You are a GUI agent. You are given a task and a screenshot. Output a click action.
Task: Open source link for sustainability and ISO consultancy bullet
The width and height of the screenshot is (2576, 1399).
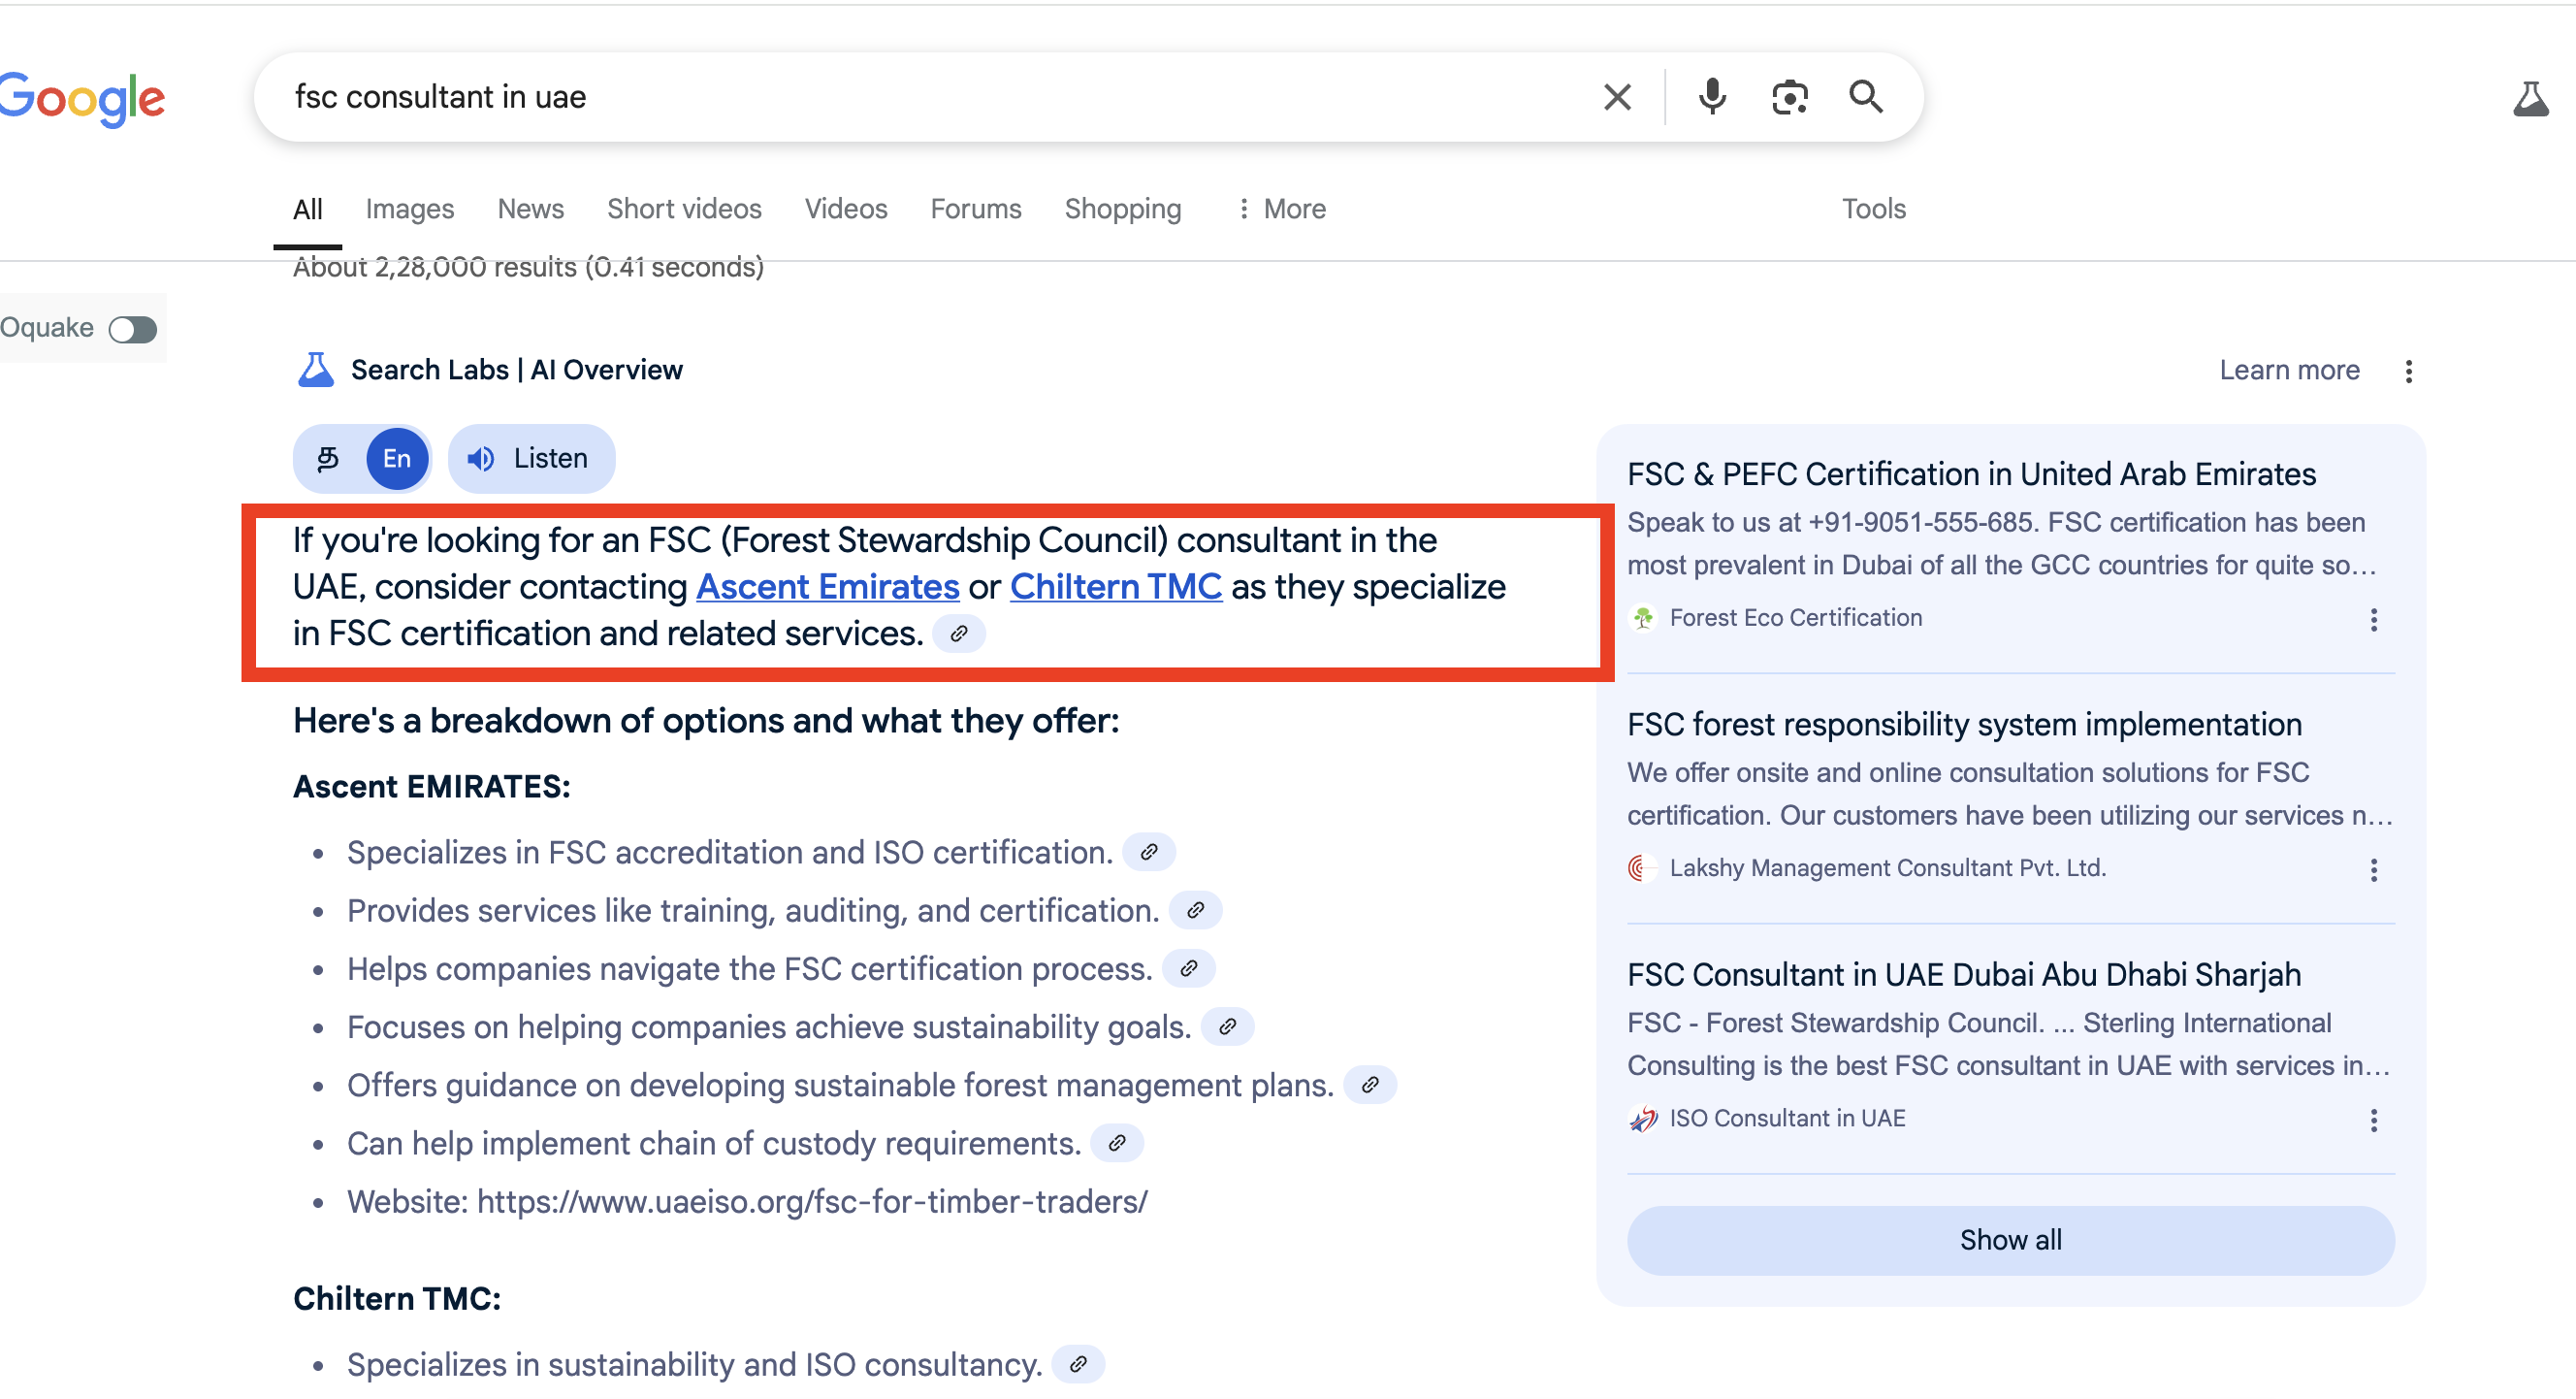coord(1078,1365)
